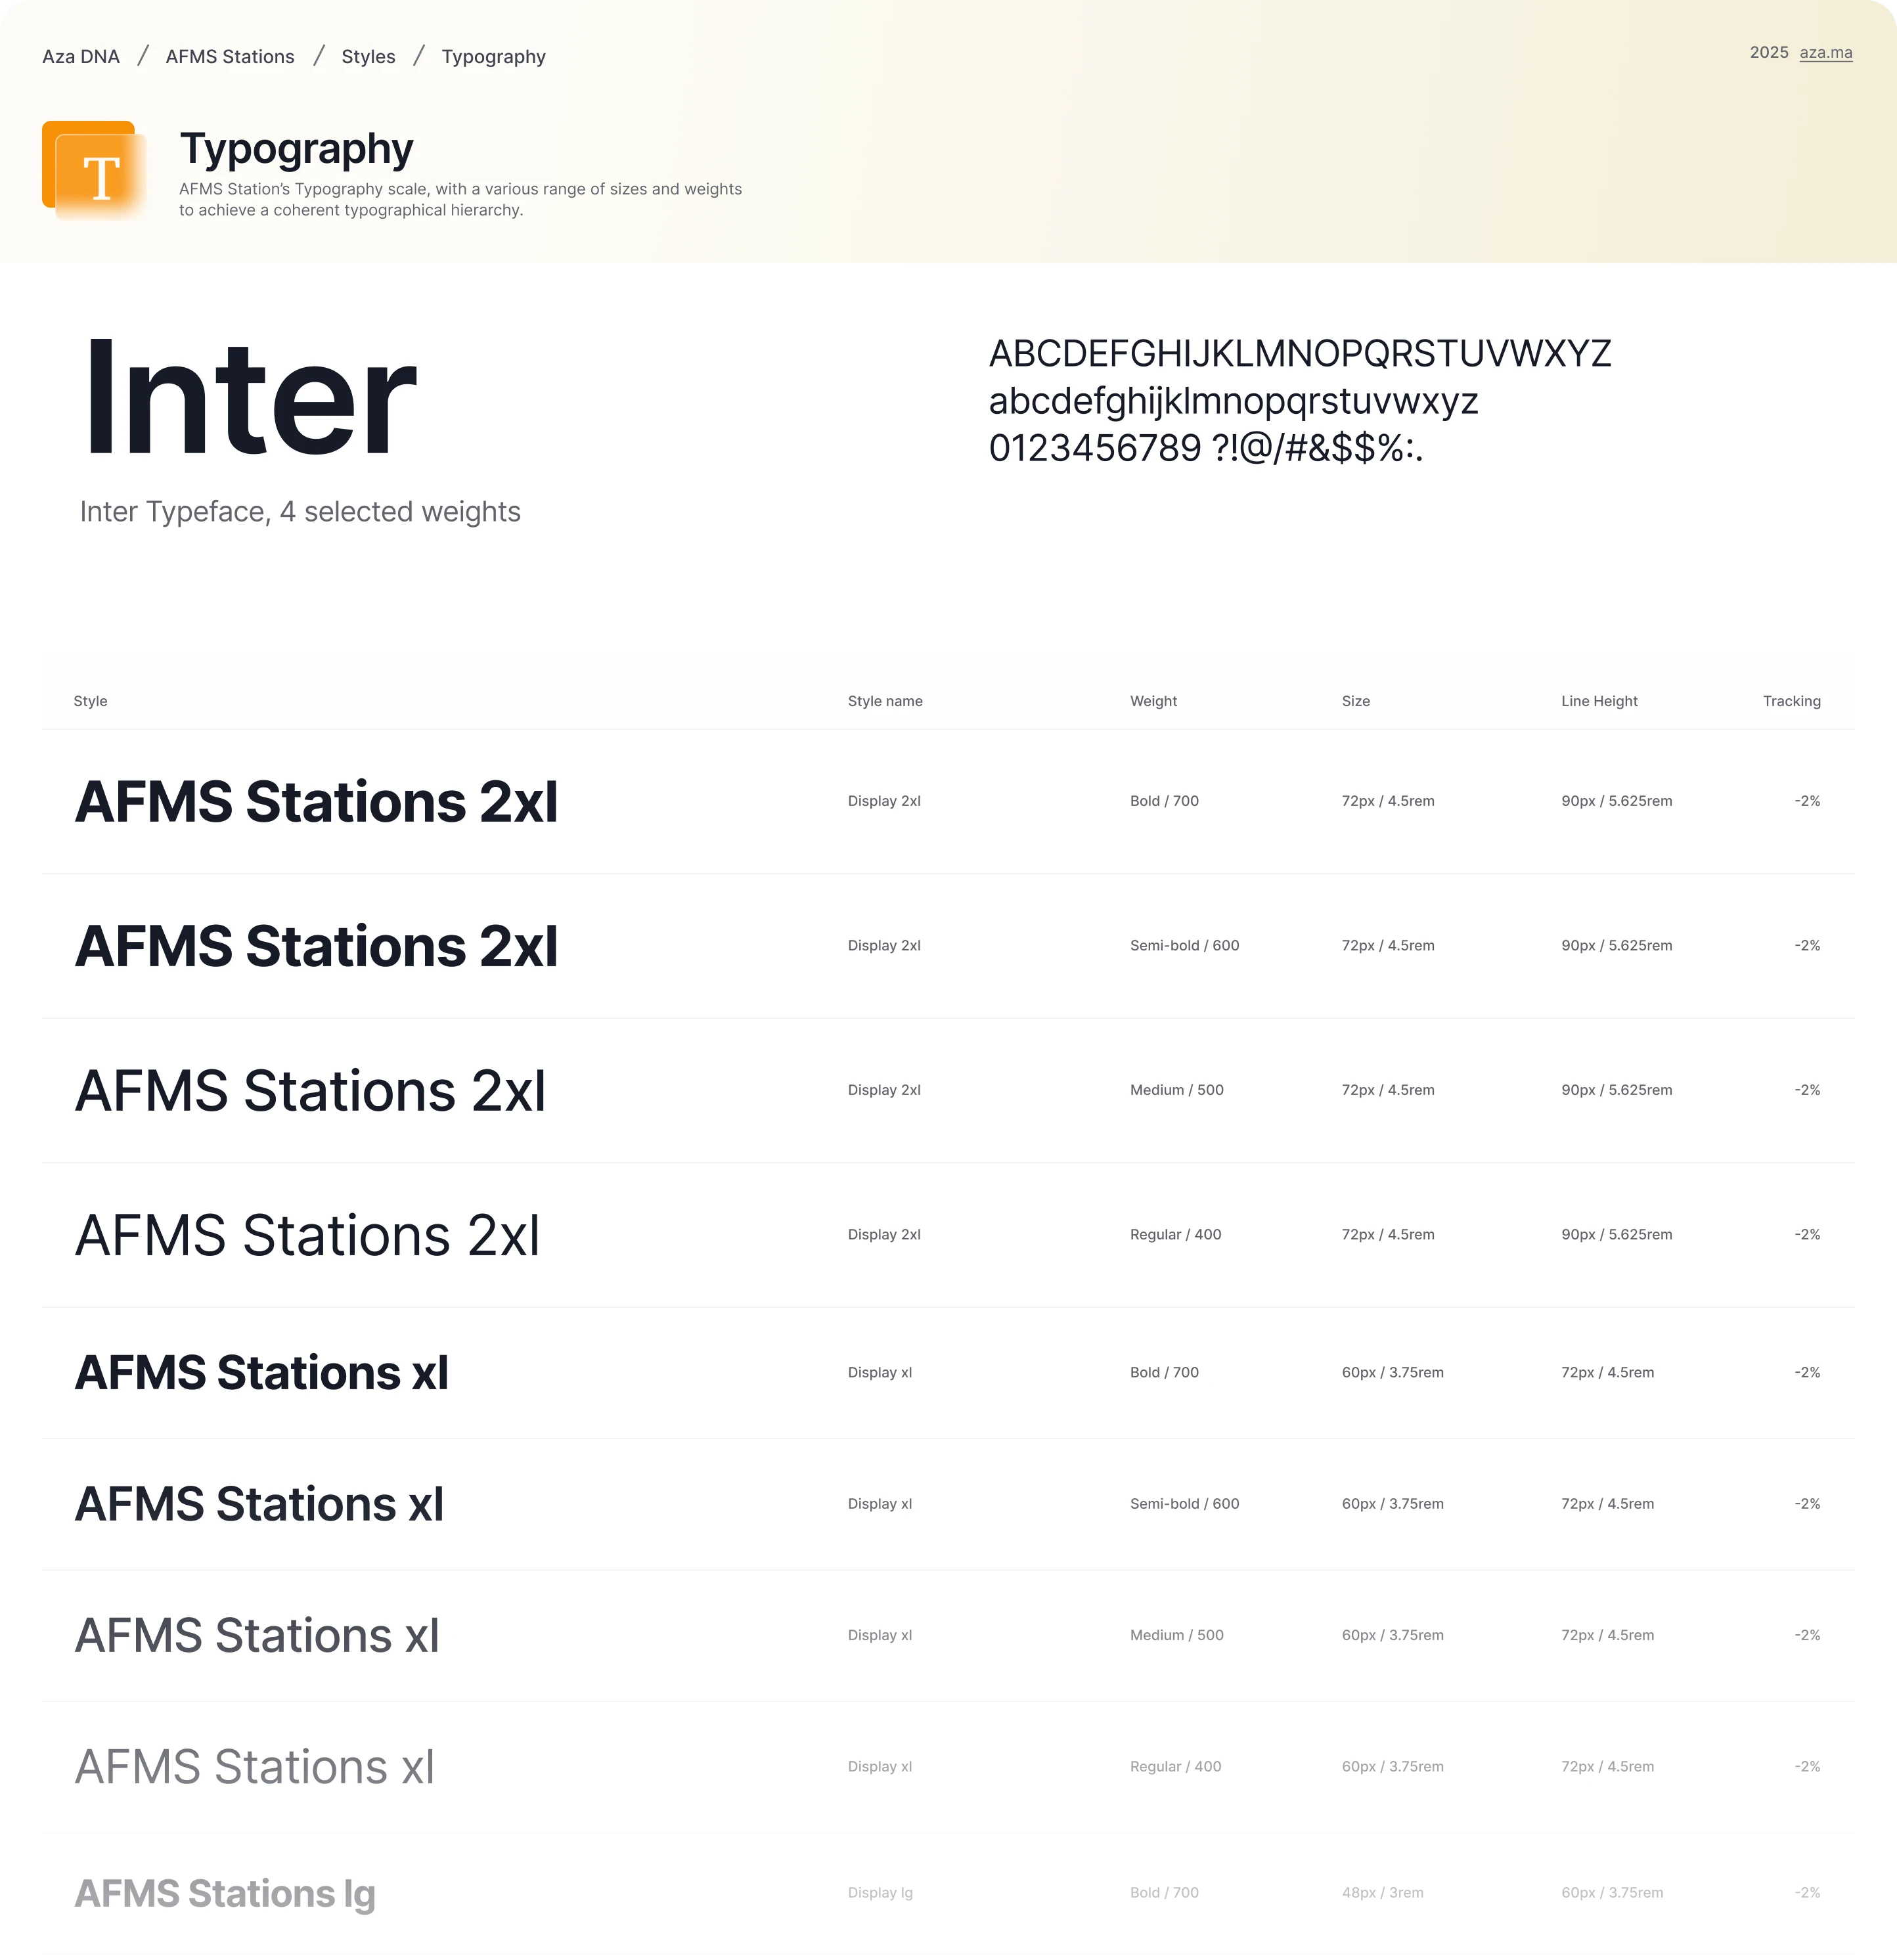Click the Inter Typeface, 4 selected weights caption
This screenshot has height=1960, width=1897.
coord(300,512)
